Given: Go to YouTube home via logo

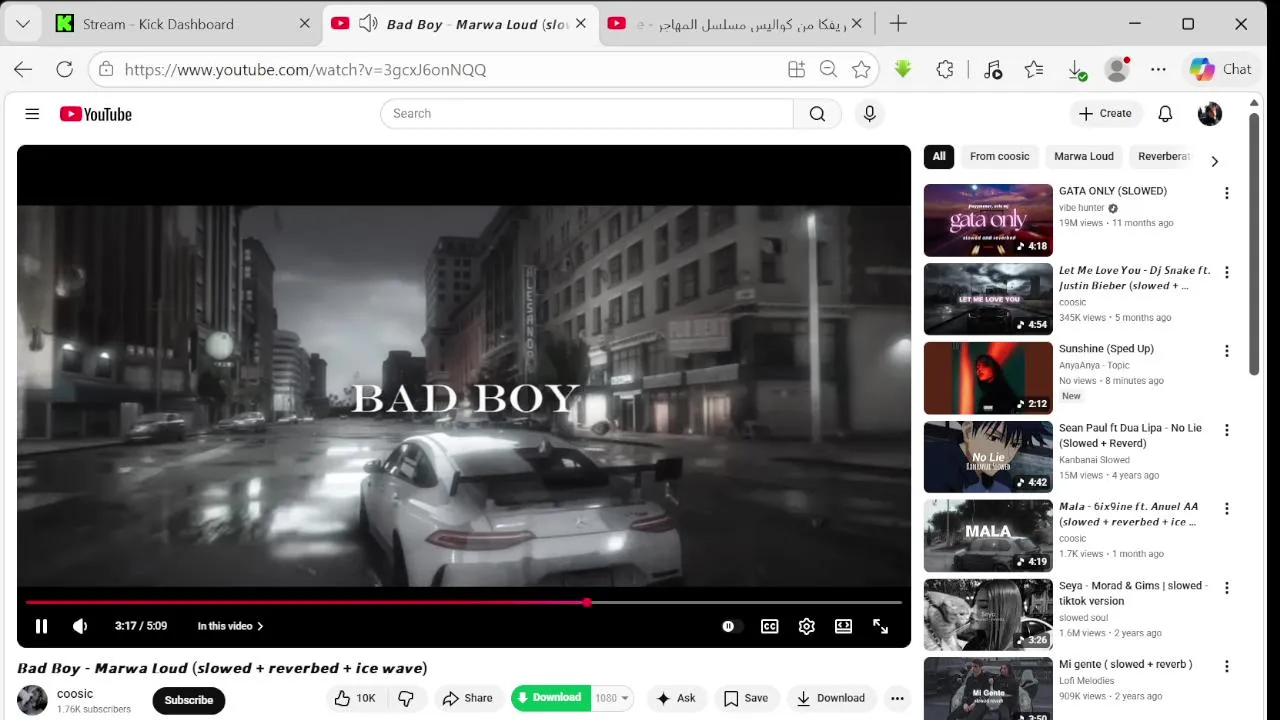Looking at the screenshot, I should [x=96, y=114].
